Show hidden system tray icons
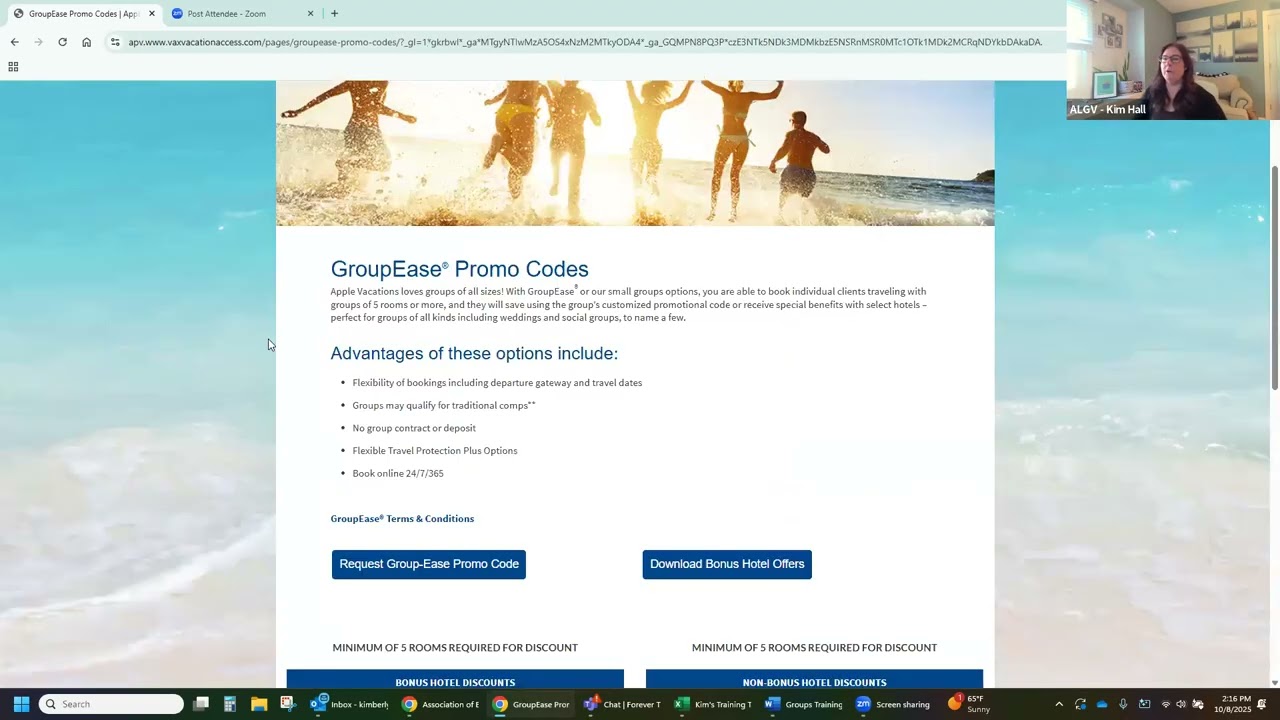This screenshot has height=720, width=1280. pyautogui.click(x=1059, y=704)
